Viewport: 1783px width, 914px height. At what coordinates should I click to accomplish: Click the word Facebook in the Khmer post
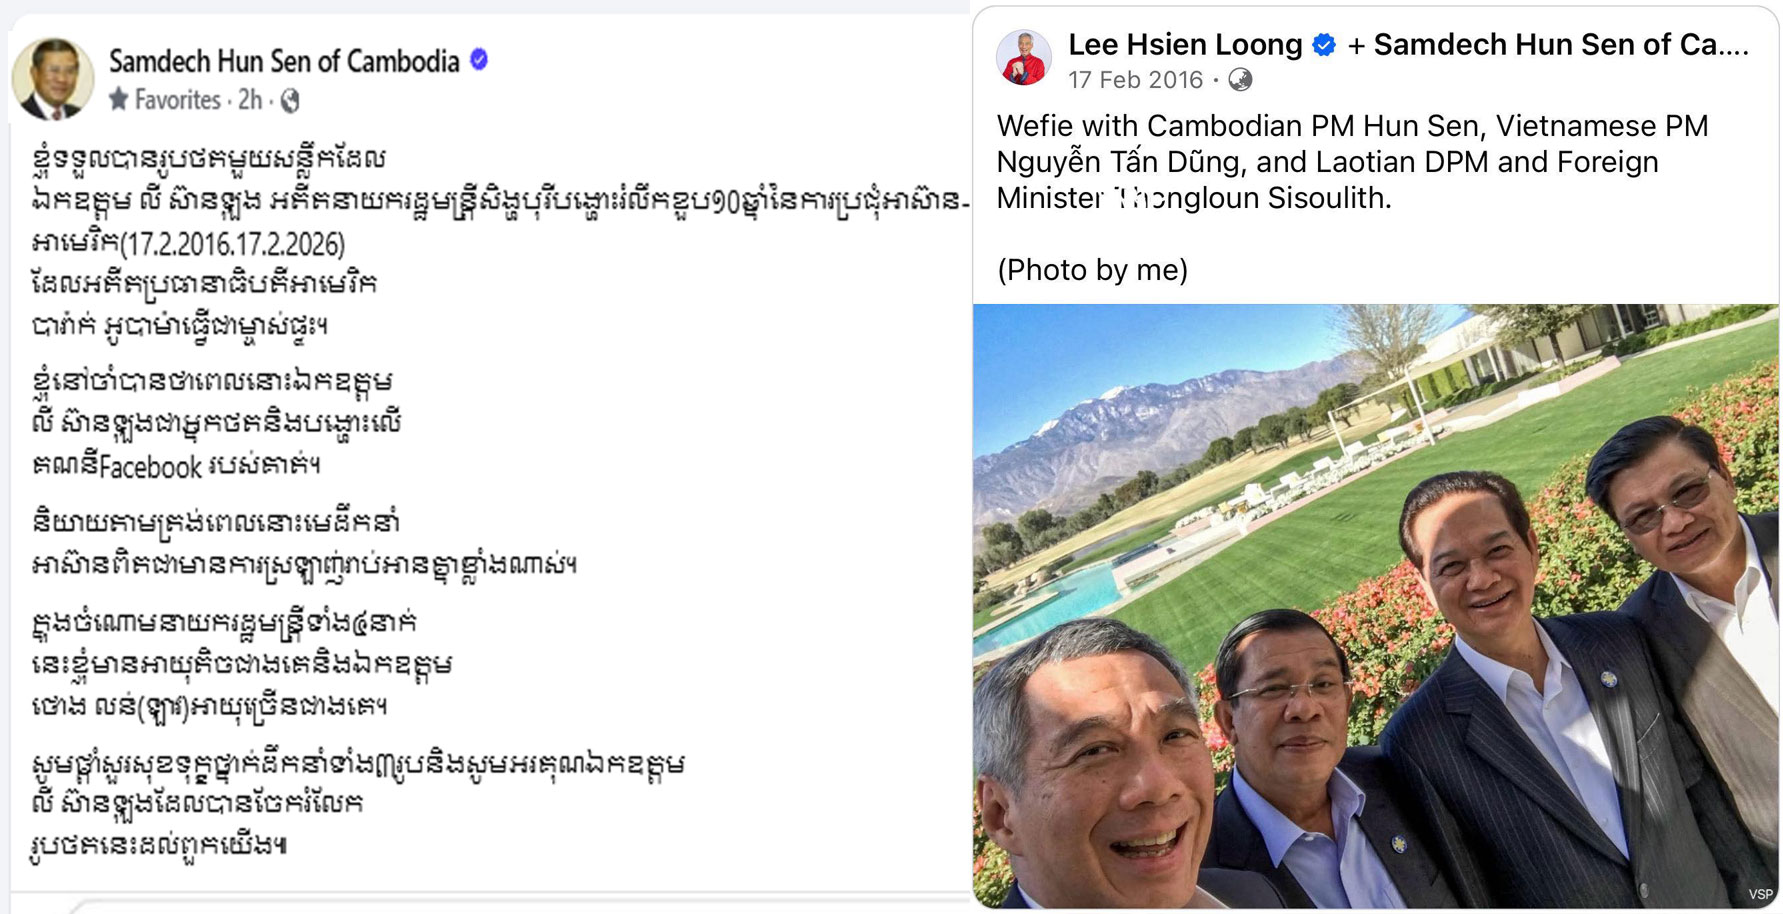tap(151, 467)
